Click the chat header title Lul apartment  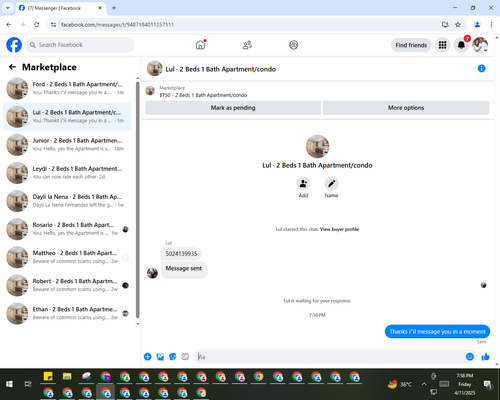click(221, 69)
